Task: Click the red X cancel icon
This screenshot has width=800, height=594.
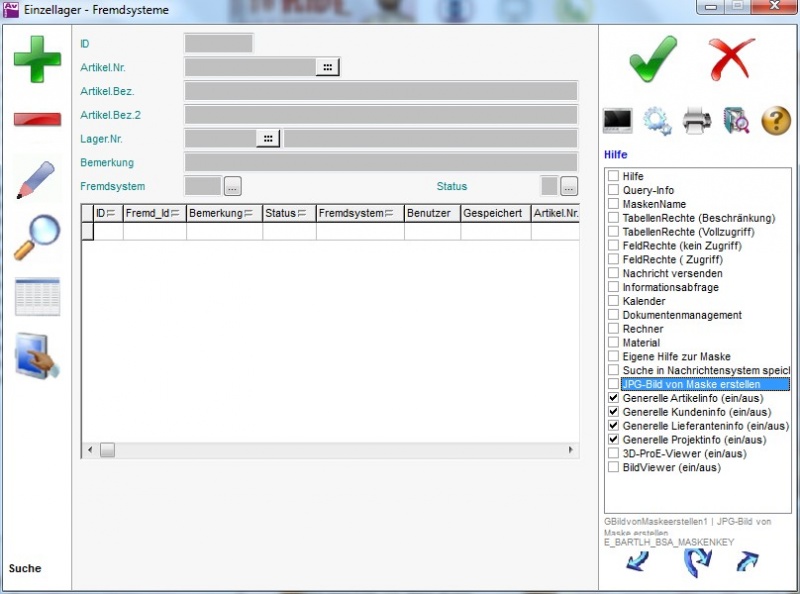Action: point(731,60)
